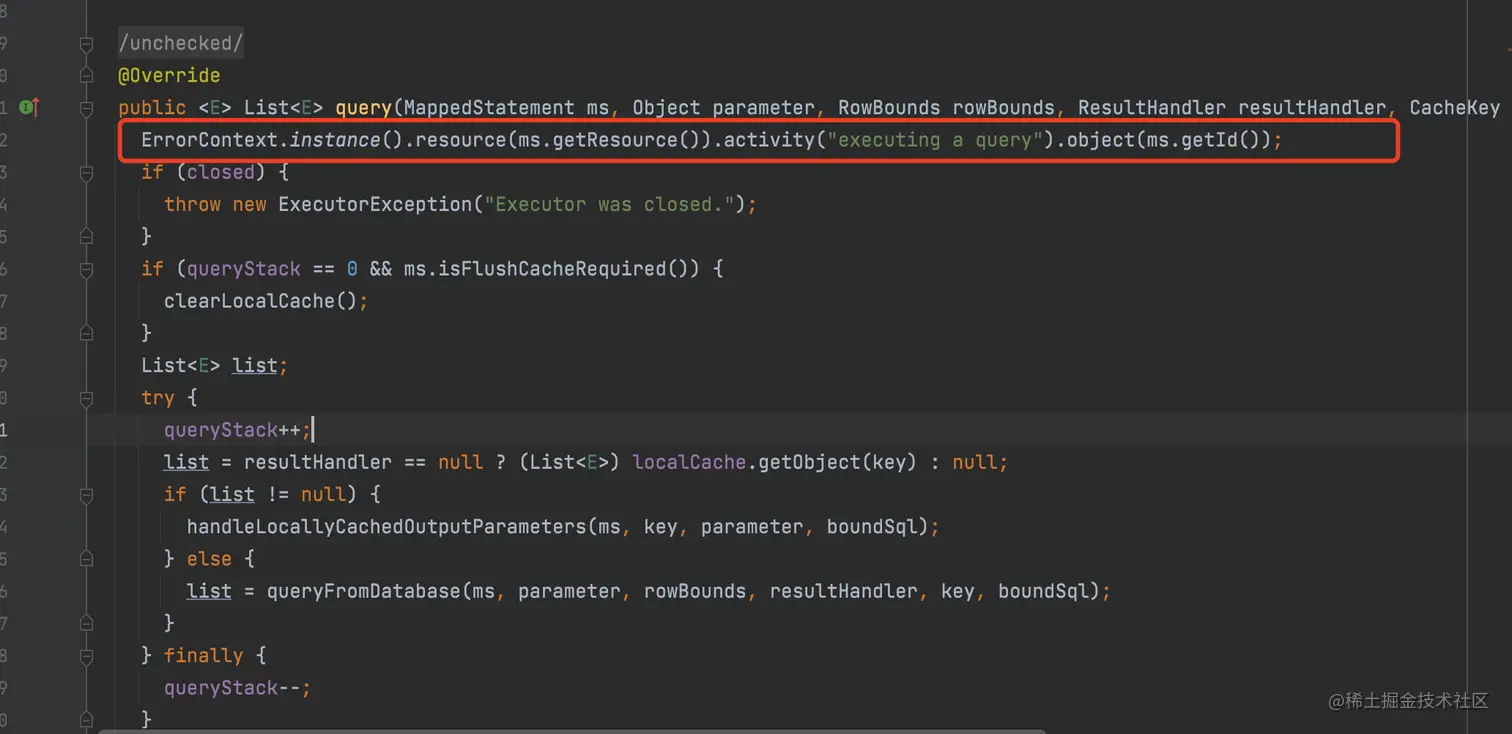Click 'closed' inside the if condition
Screen dimensions: 1512x734
[221, 172]
